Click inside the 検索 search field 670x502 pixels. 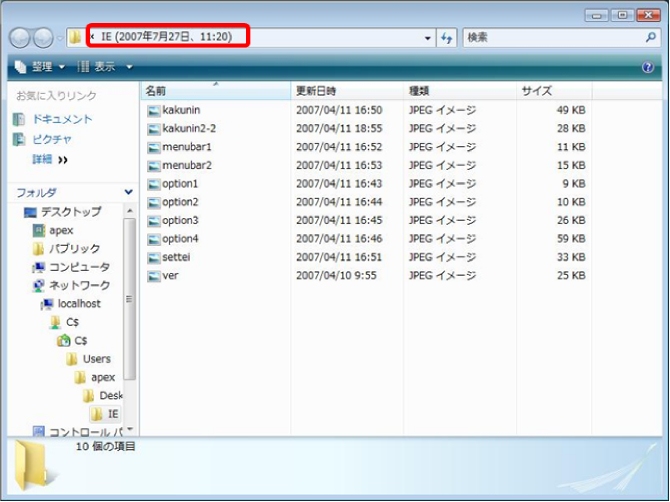(x=550, y=37)
